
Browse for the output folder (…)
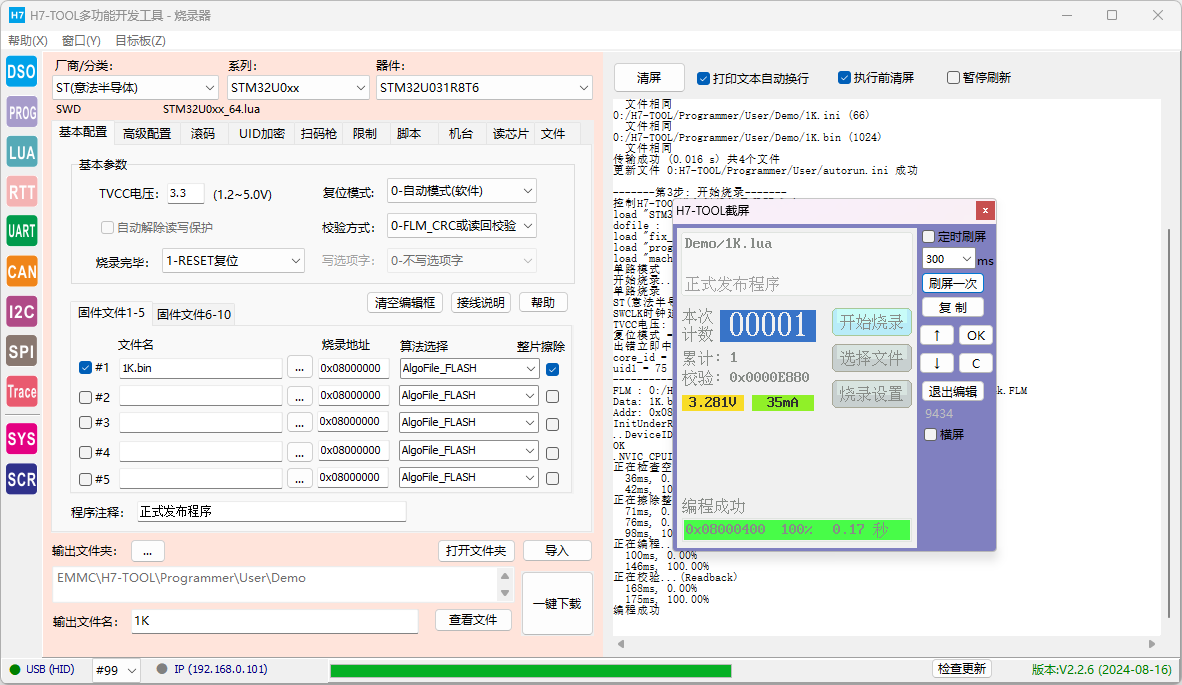148,552
